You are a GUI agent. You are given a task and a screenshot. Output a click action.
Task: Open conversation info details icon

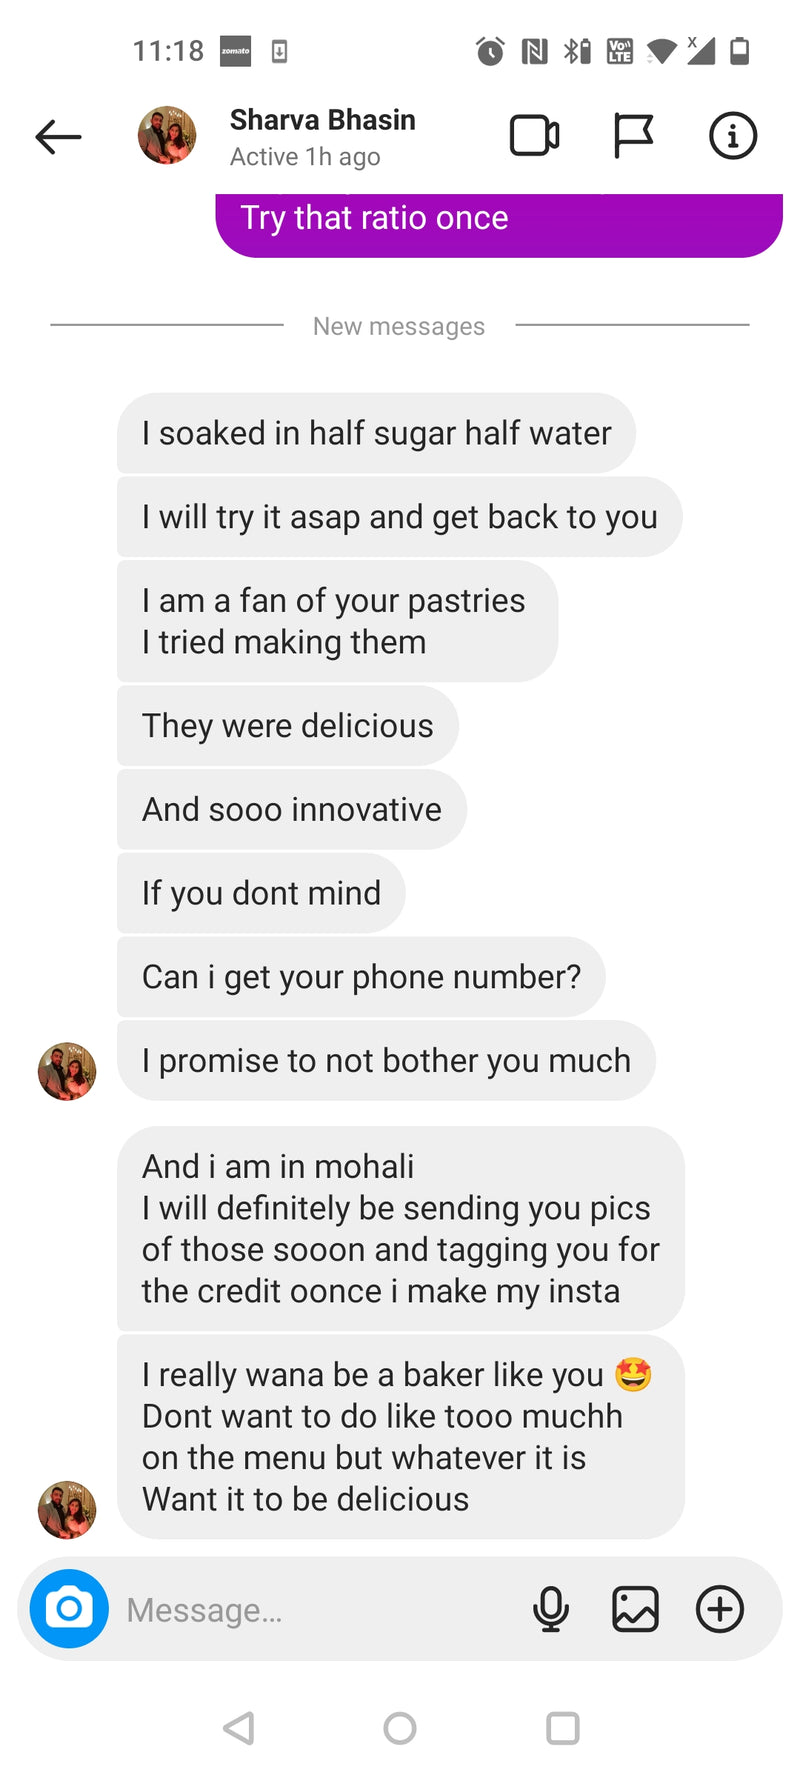(x=733, y=136)
